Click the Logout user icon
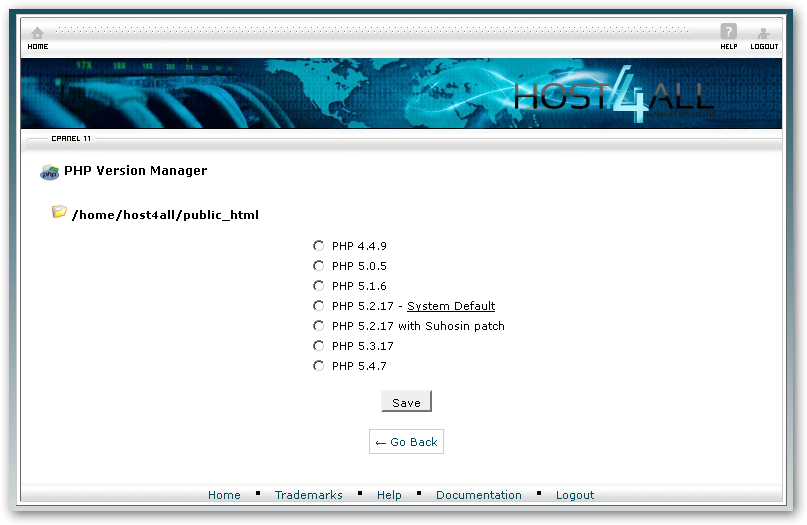Image resolution: width=807 pixels, height=525 pixels. (x=763, y=34)
